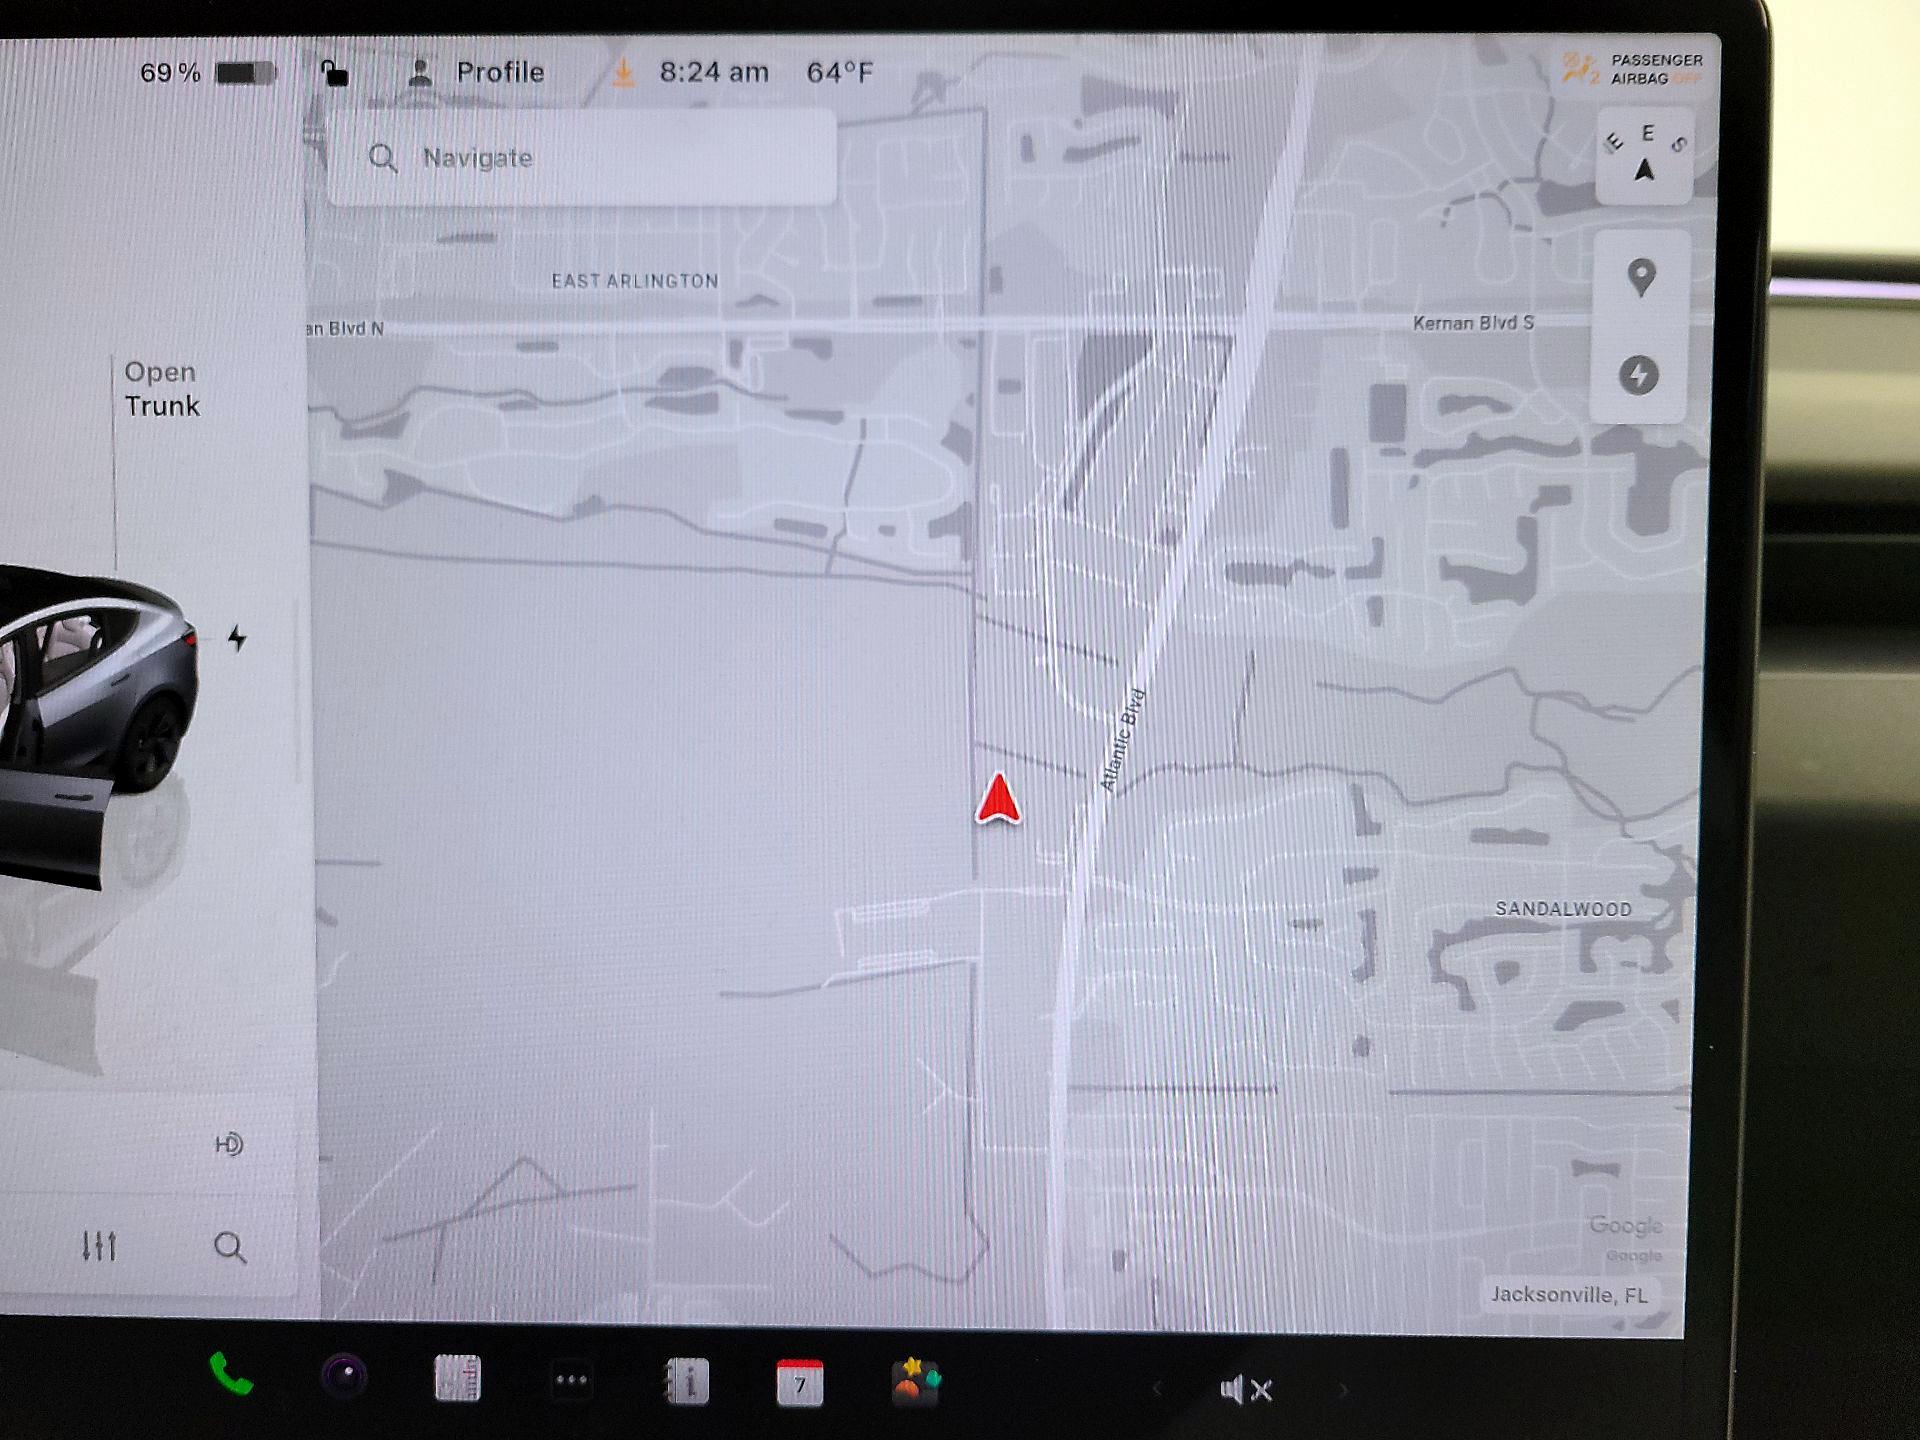
Task: Tap the 64°F outside temperature
Action: (840, 73)
